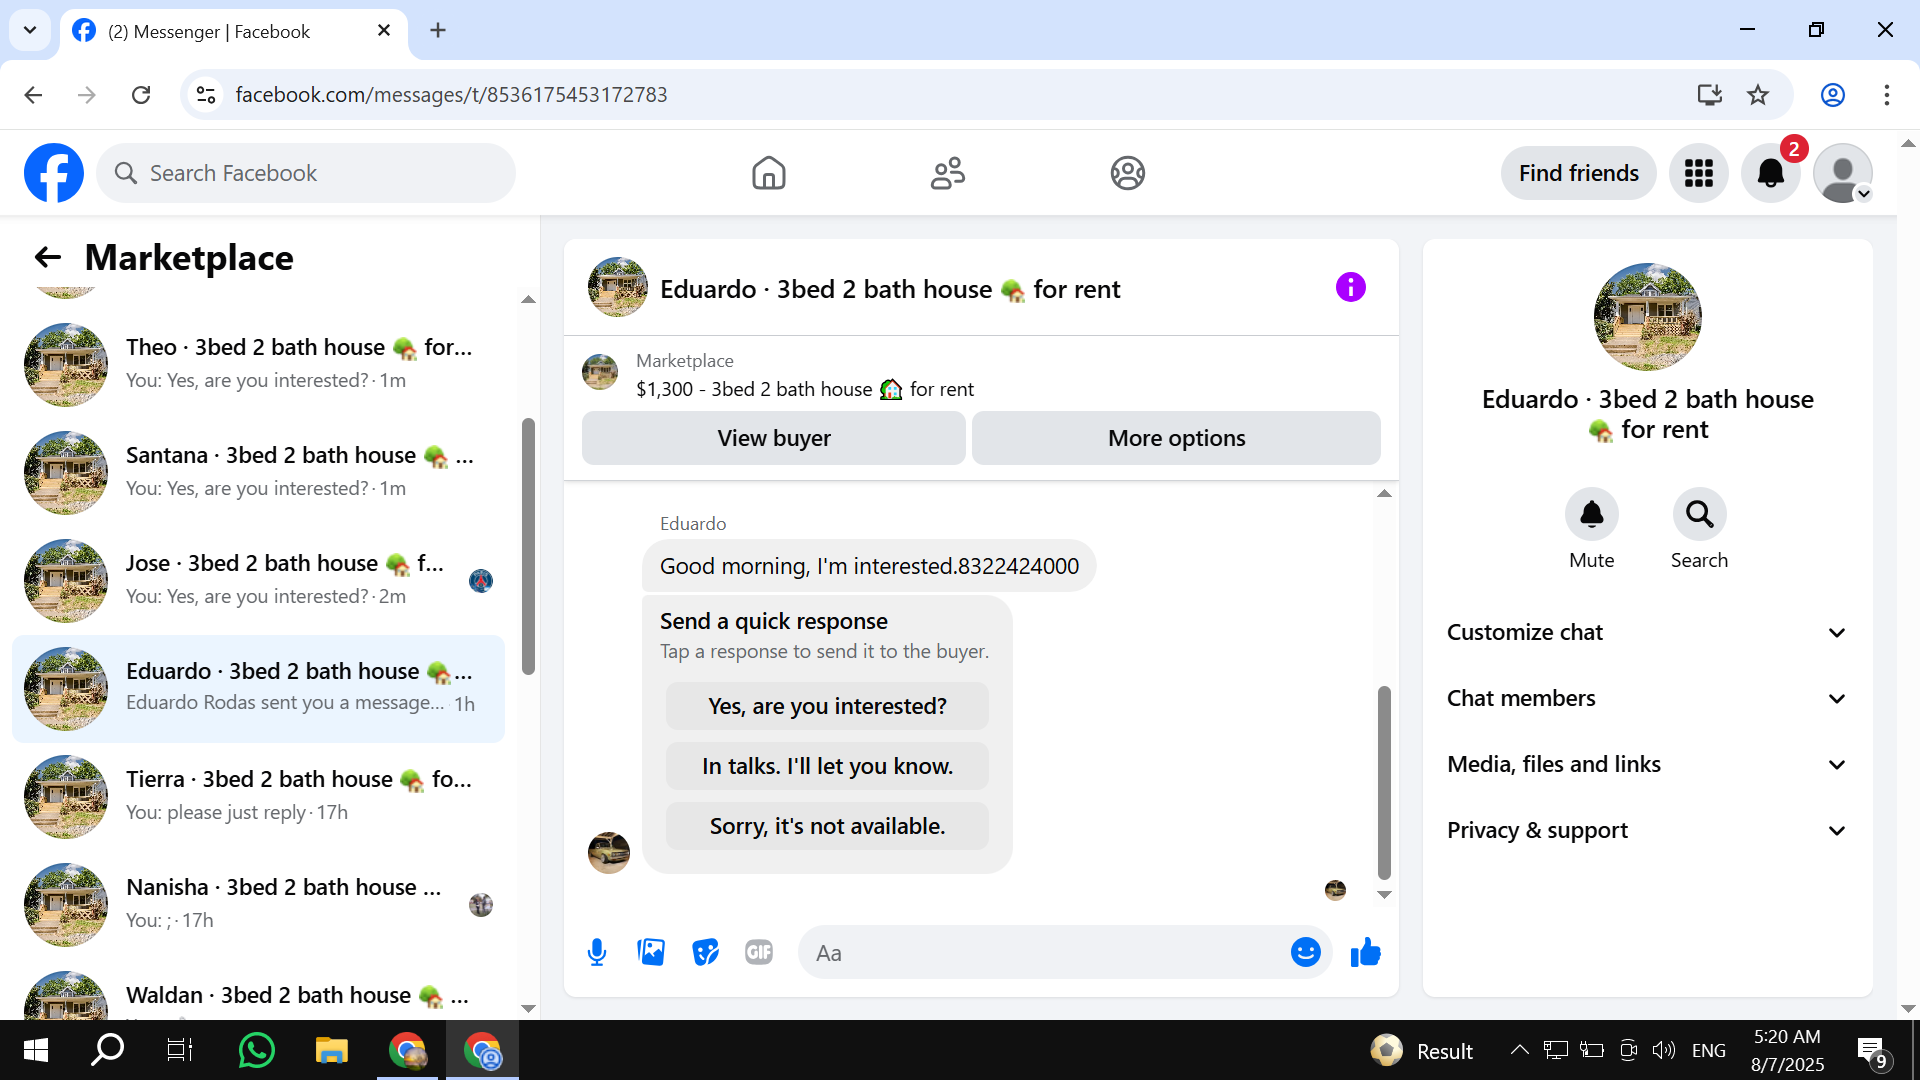Select Eduardo conversation in Marketplace list
The image size is (1920, 1080).
click(258, 688)
